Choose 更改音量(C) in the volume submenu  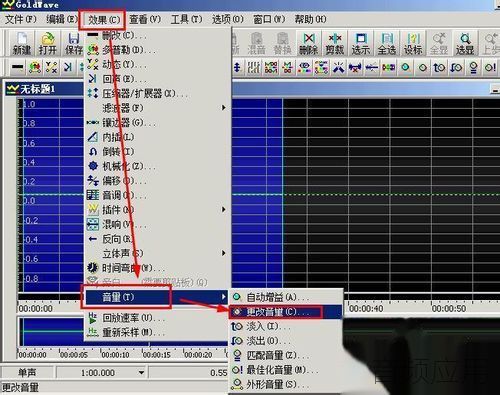pyautogui.click(x=286, y=312)
